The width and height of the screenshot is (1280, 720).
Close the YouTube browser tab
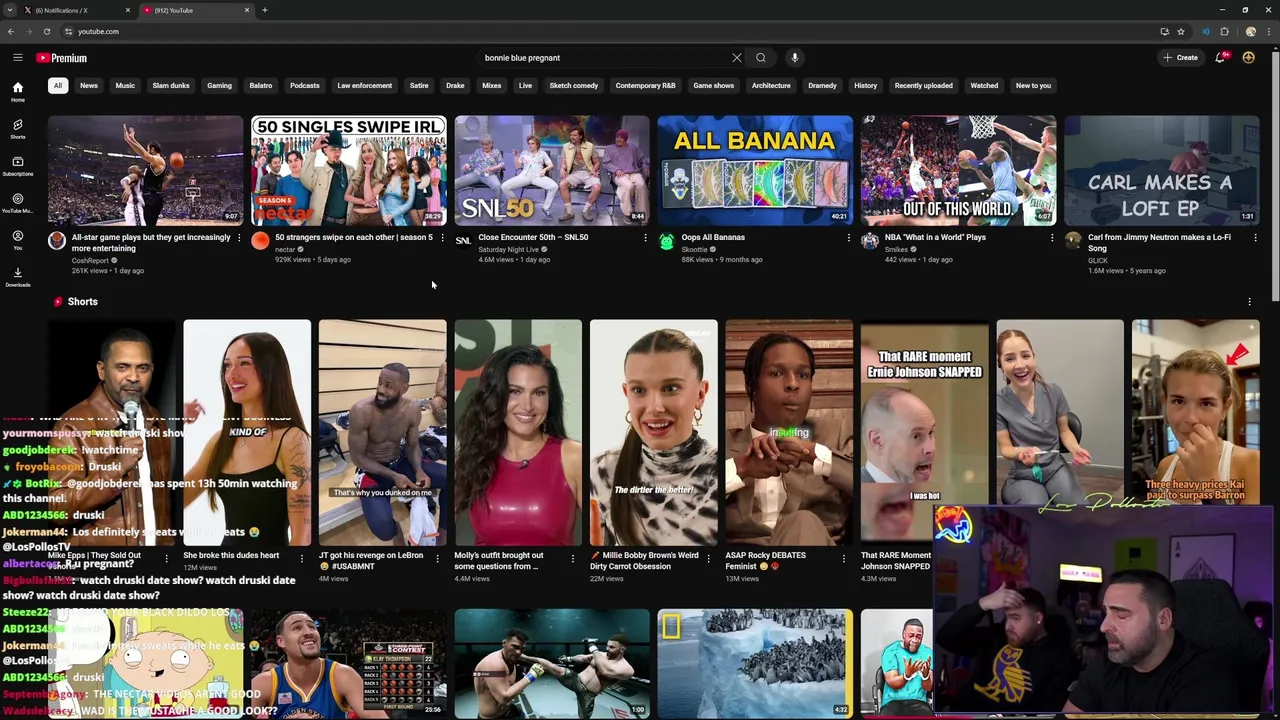(247, 10)
